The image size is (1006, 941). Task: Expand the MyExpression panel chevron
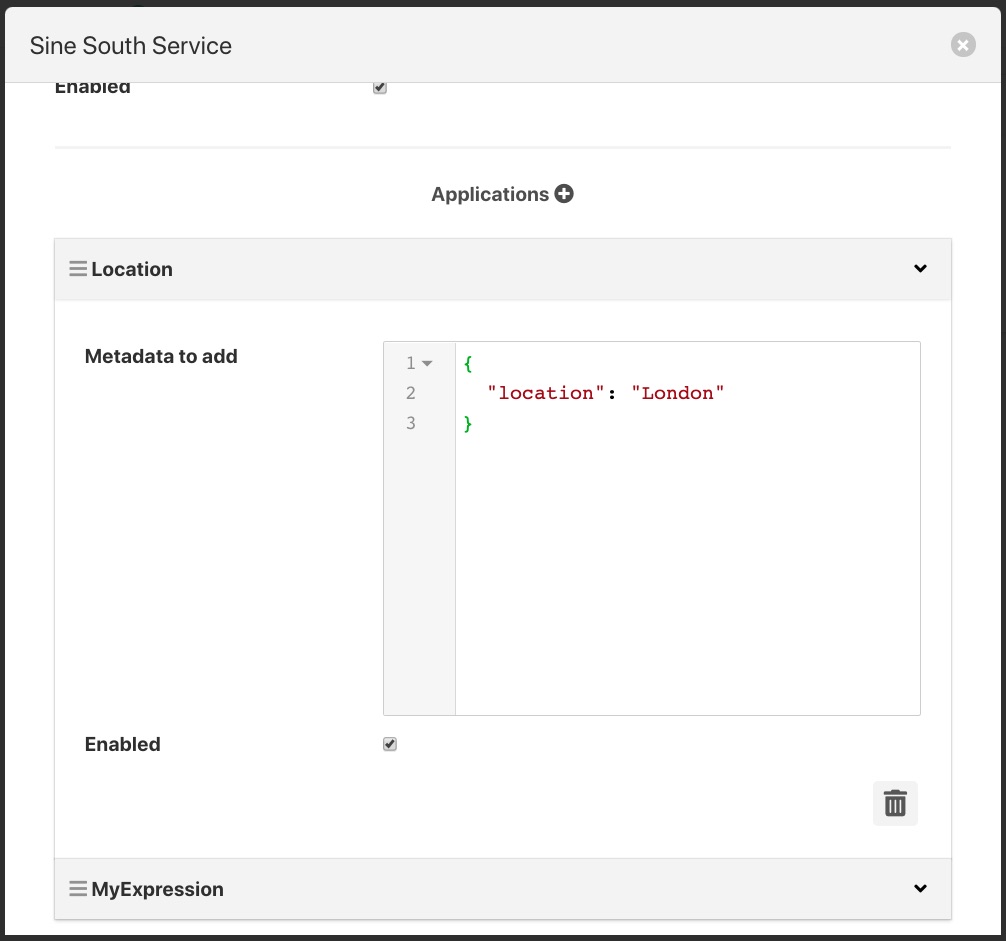920,889
